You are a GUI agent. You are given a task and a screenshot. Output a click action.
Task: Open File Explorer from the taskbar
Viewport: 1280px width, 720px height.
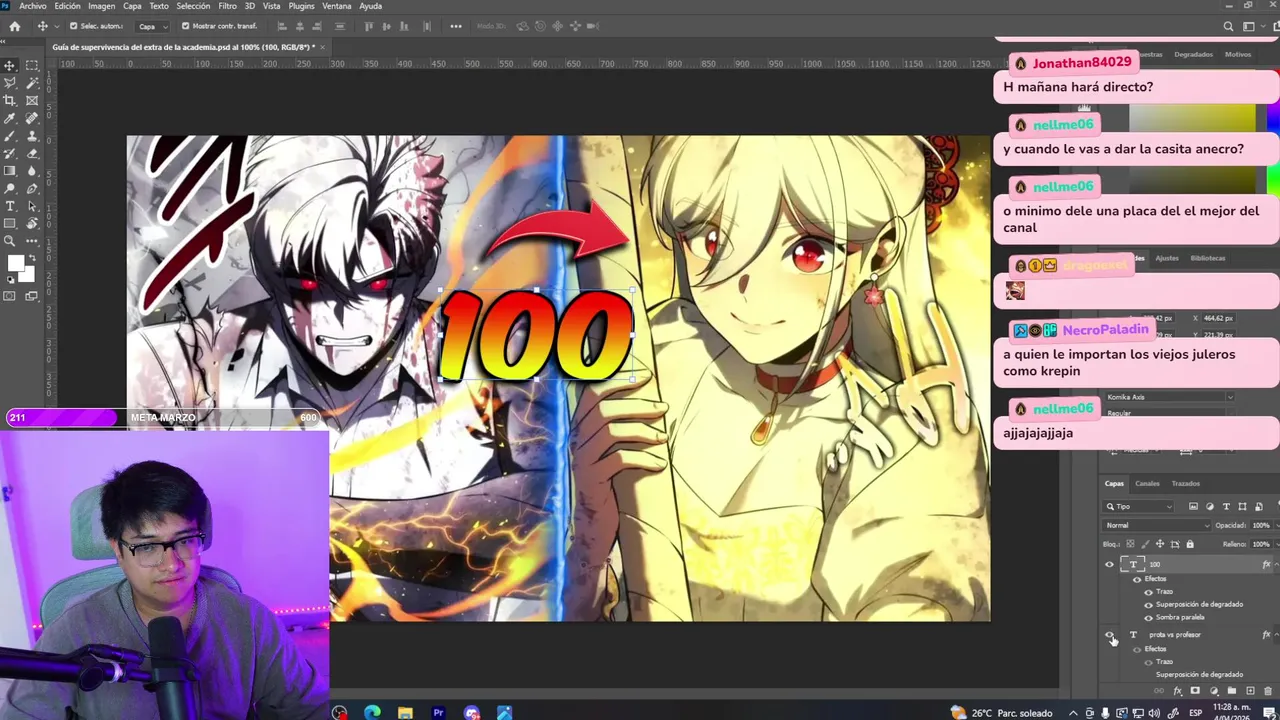(405, 713)
